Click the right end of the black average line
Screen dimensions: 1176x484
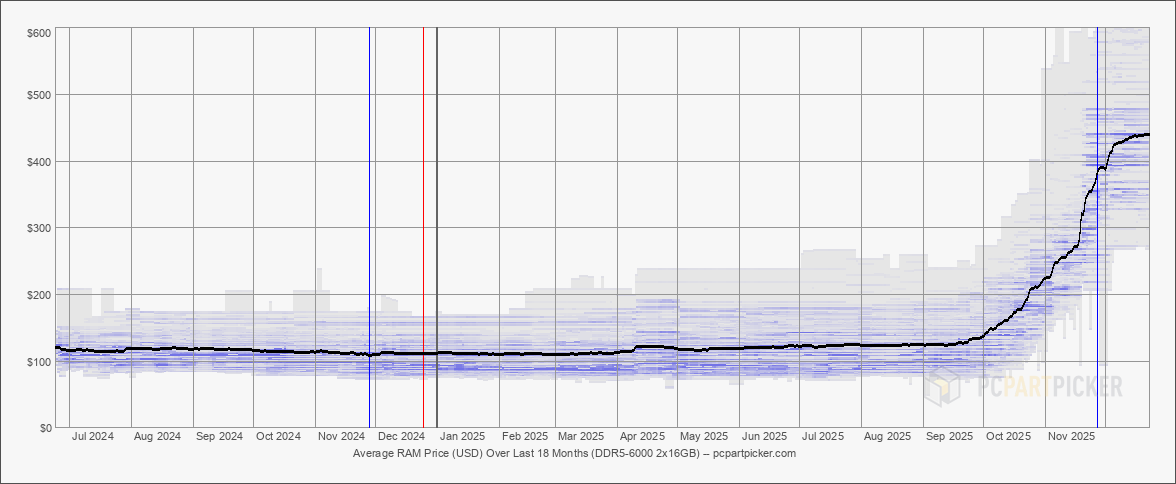[1146, 134]
